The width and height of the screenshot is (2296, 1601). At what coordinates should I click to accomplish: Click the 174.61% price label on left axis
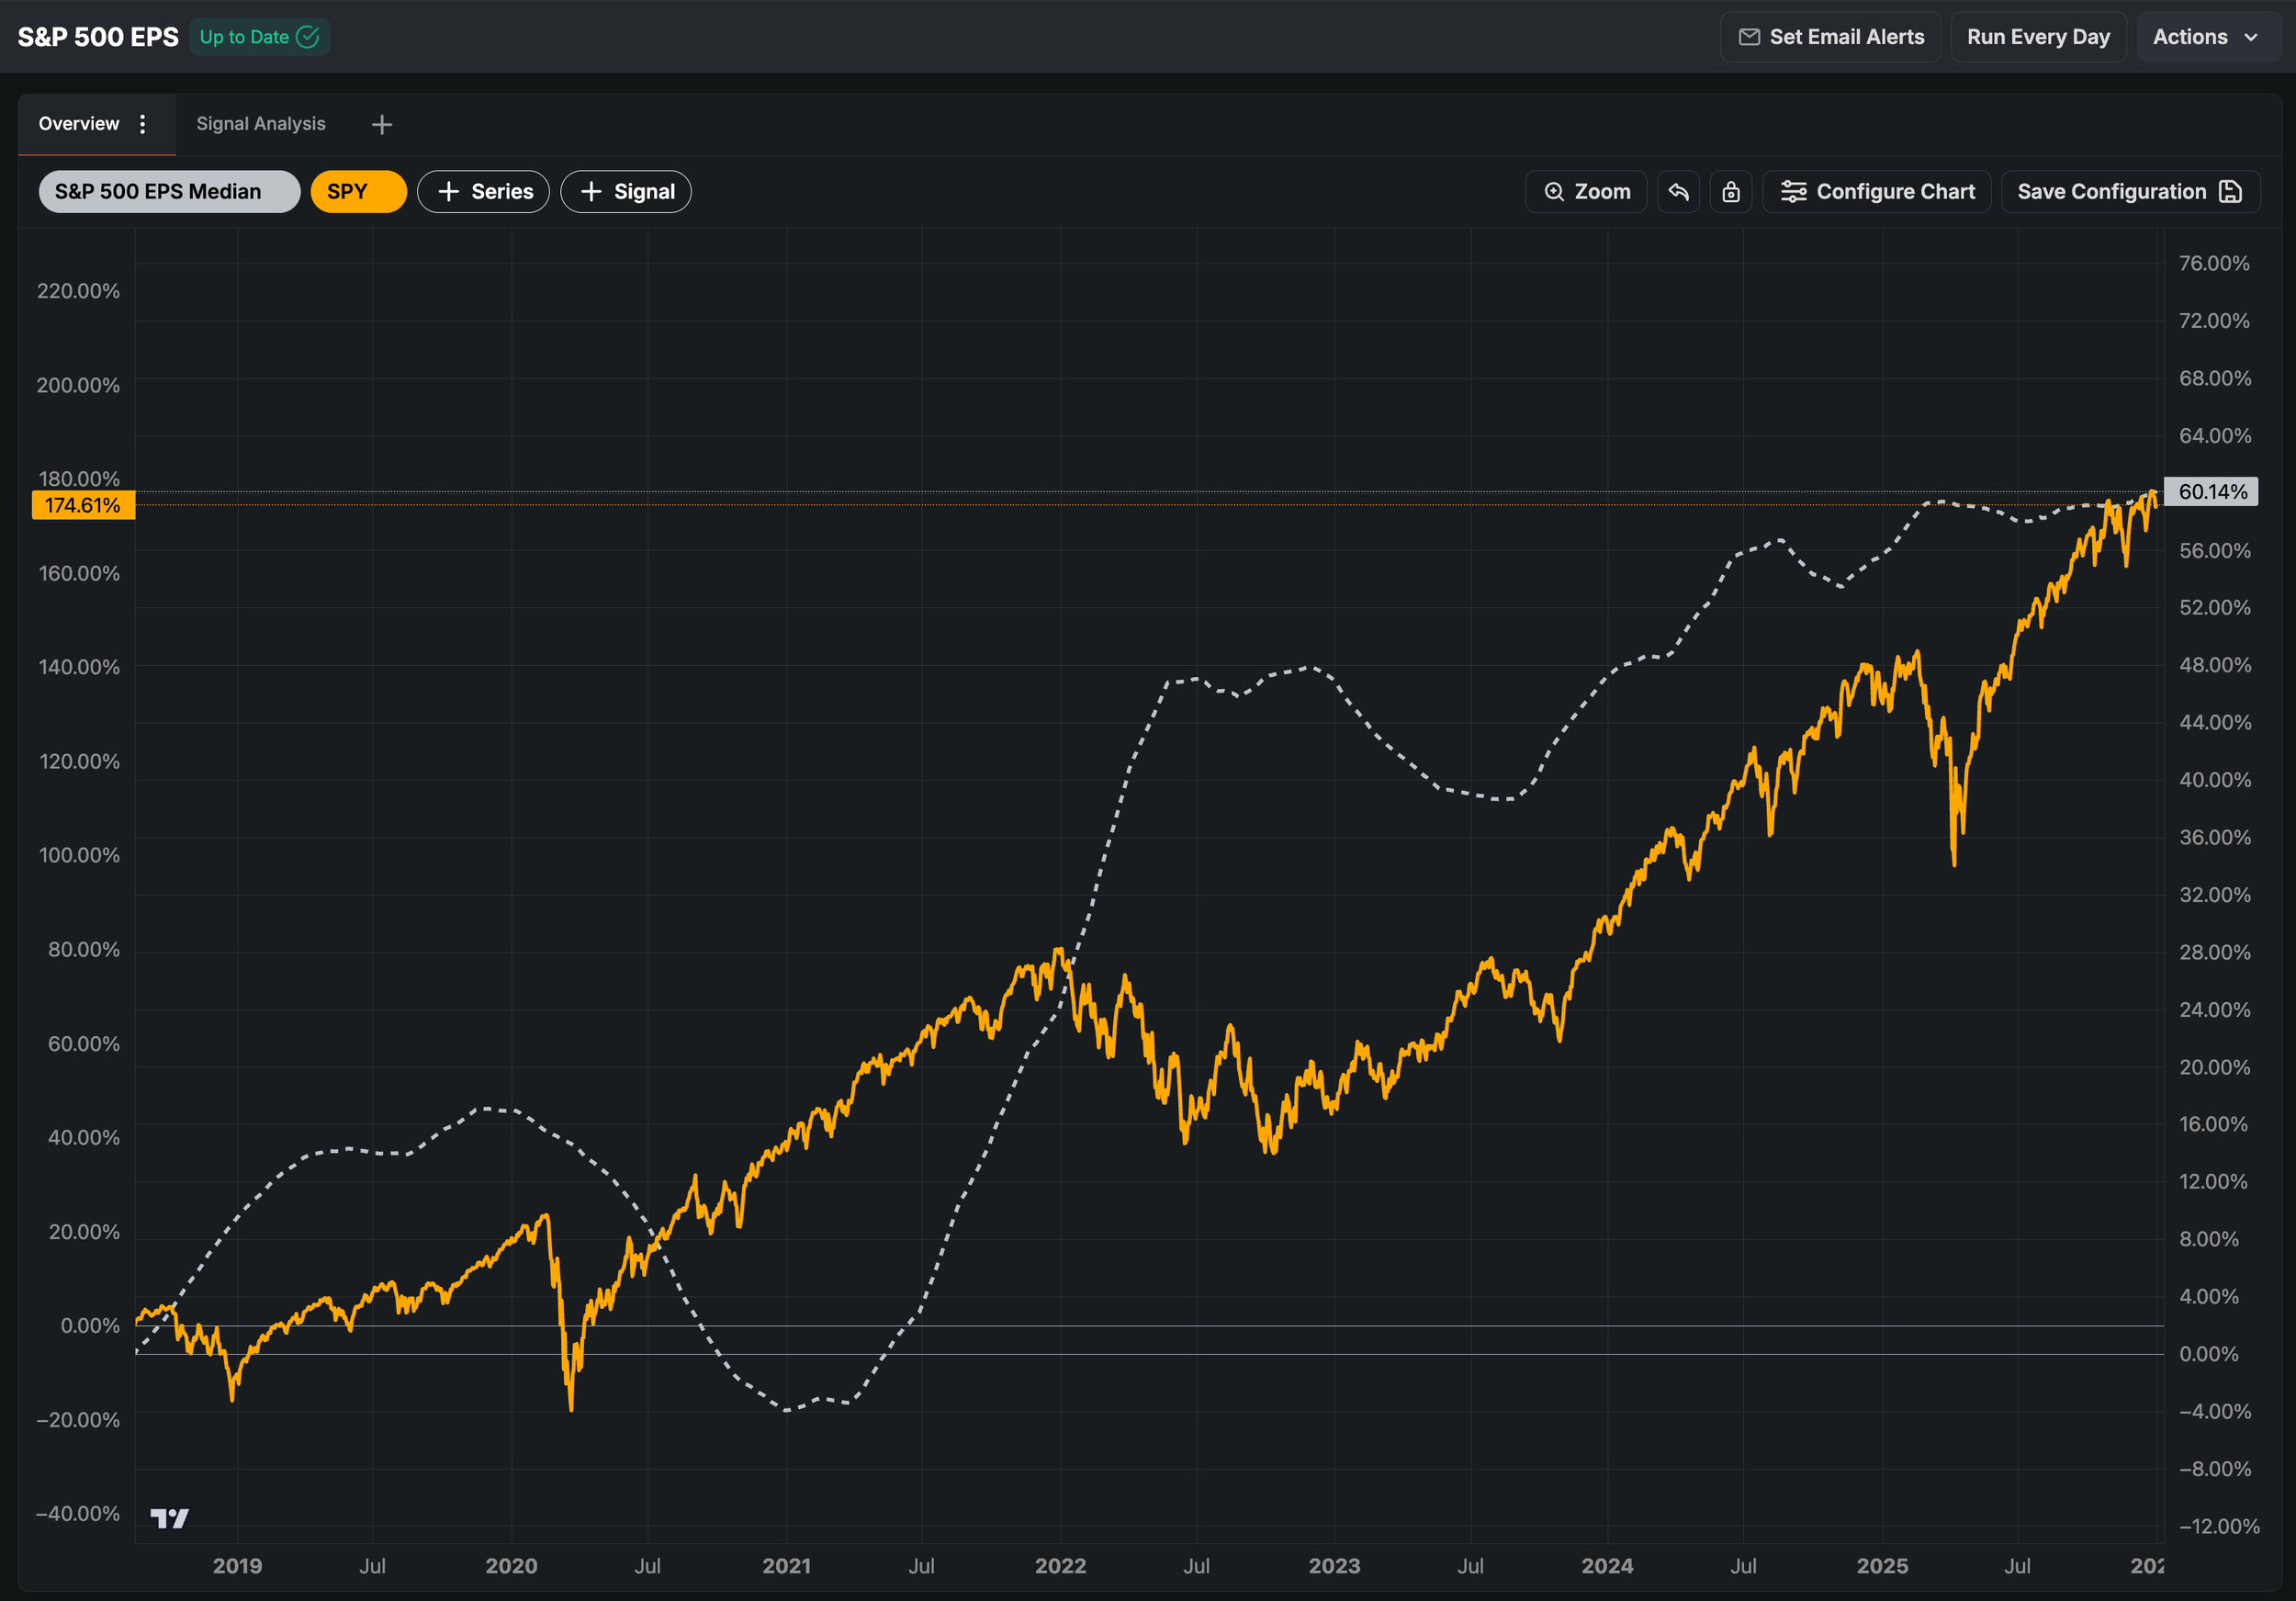point(83,505)
